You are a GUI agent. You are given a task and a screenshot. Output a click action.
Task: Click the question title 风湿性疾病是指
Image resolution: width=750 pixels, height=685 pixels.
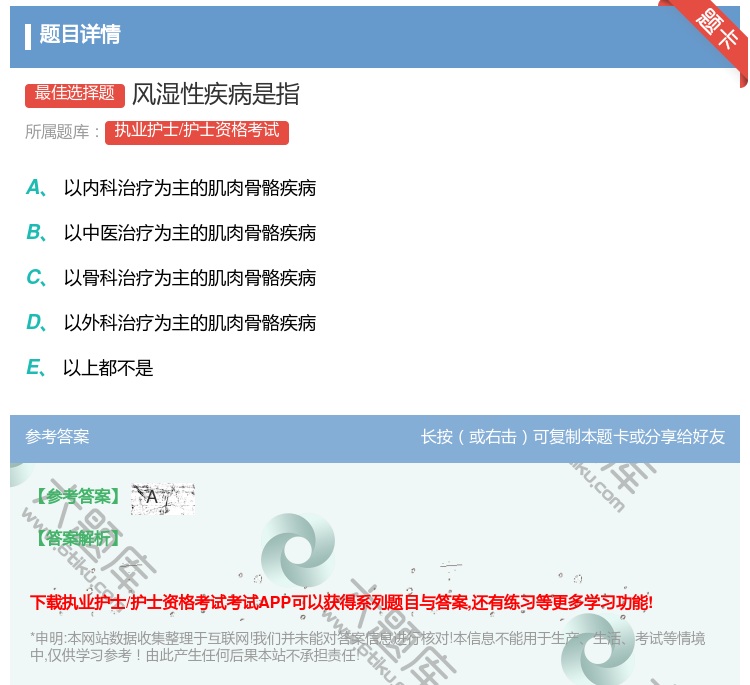pos(216,94)
